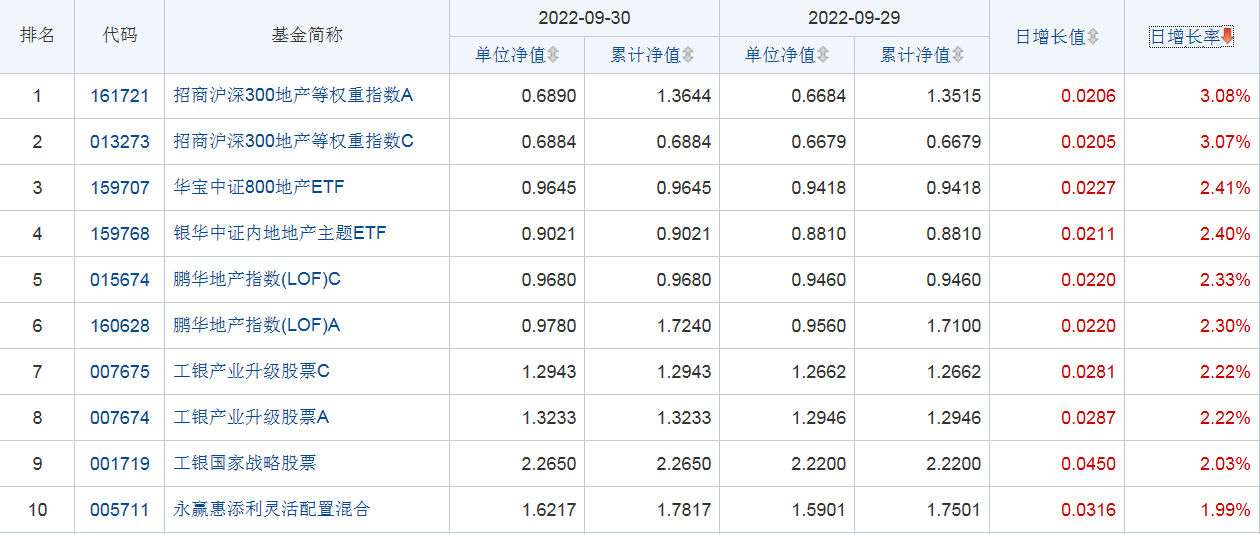Click the 日增长值 sort arrows icon
The height and width of the screenshot is (534, 1260).
[x=1093, y=37]
